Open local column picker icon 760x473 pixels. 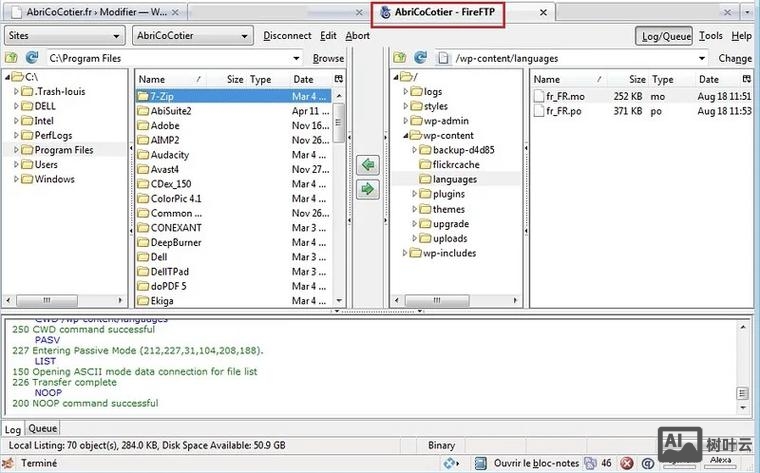click(x=338, y=79)
